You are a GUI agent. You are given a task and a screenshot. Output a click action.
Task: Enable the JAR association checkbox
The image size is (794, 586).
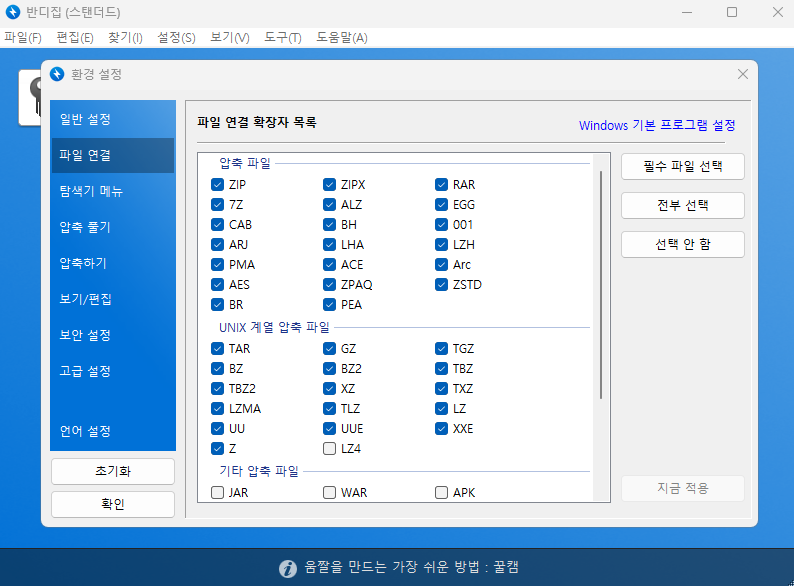coord(217,492)
